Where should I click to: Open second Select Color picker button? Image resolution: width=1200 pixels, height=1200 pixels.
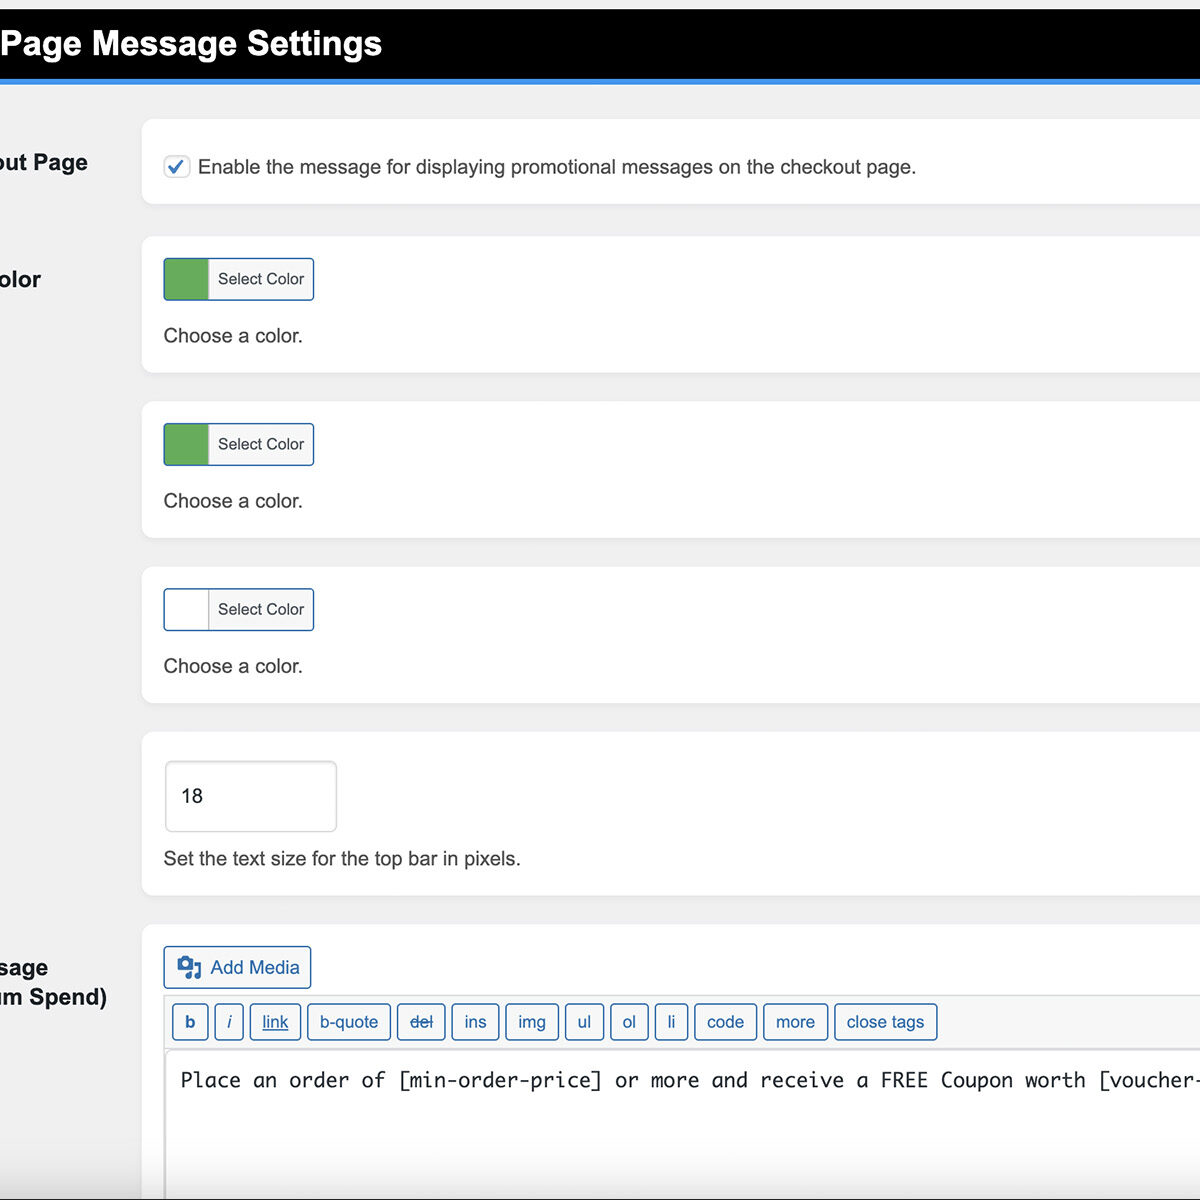coord(260,444)
